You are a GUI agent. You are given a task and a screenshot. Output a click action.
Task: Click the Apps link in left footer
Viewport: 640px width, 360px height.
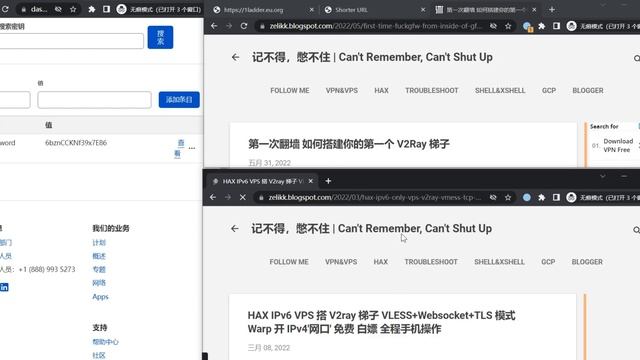100,297
